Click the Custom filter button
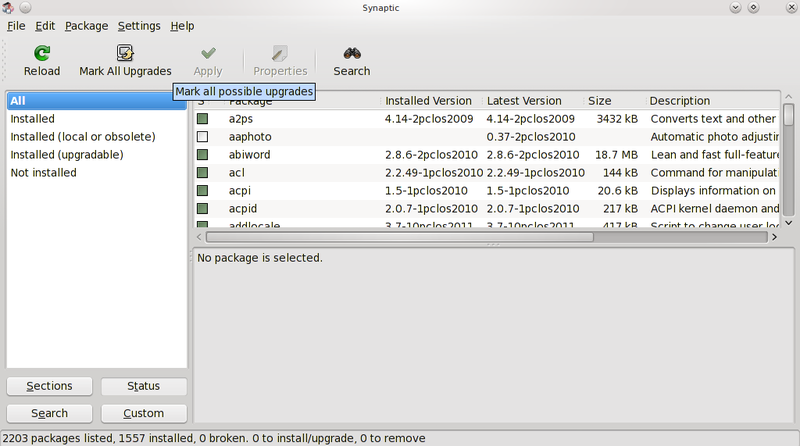The height and width of the screenshot is (446, 800). tap(144, 413)
